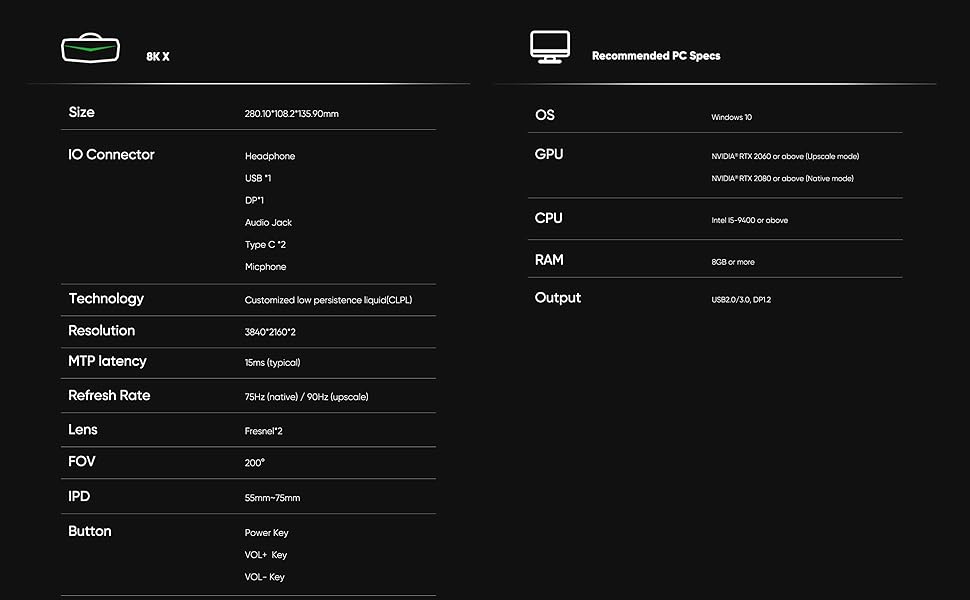Click the FOV label
970x600 pixels.
[x=82, y=461]
